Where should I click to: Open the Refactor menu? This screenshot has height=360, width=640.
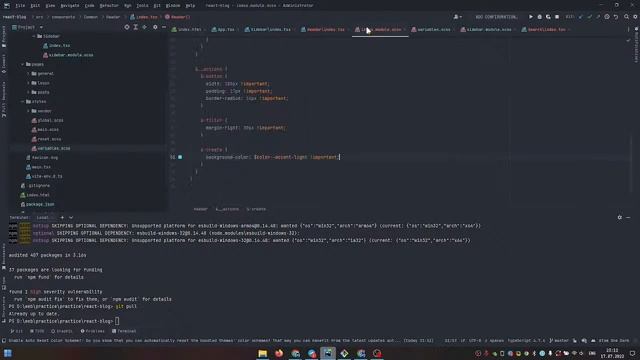click(x=109, y=6)
